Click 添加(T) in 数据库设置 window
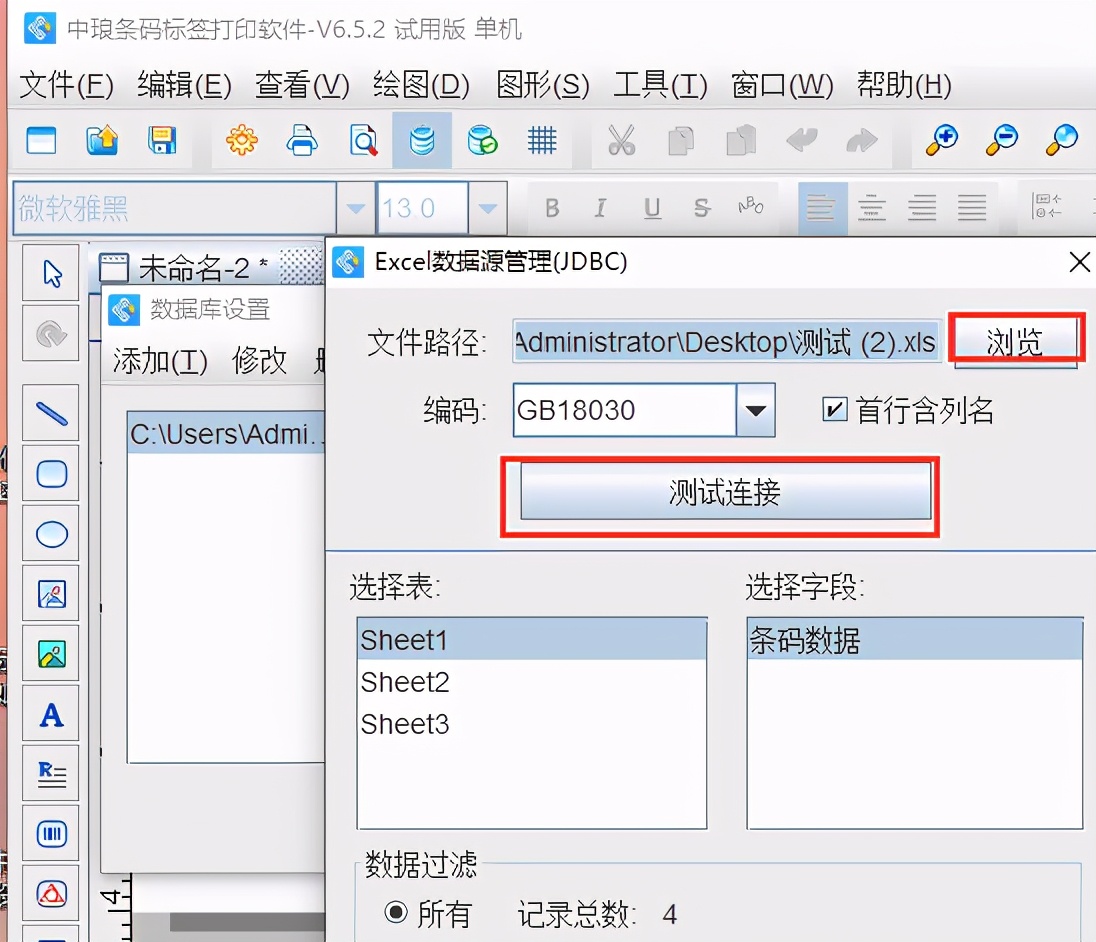1096x942 pixels. [160, 361]
